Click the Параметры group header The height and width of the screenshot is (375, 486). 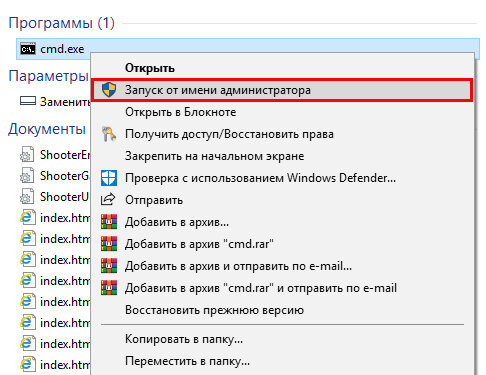coord(48,76)
